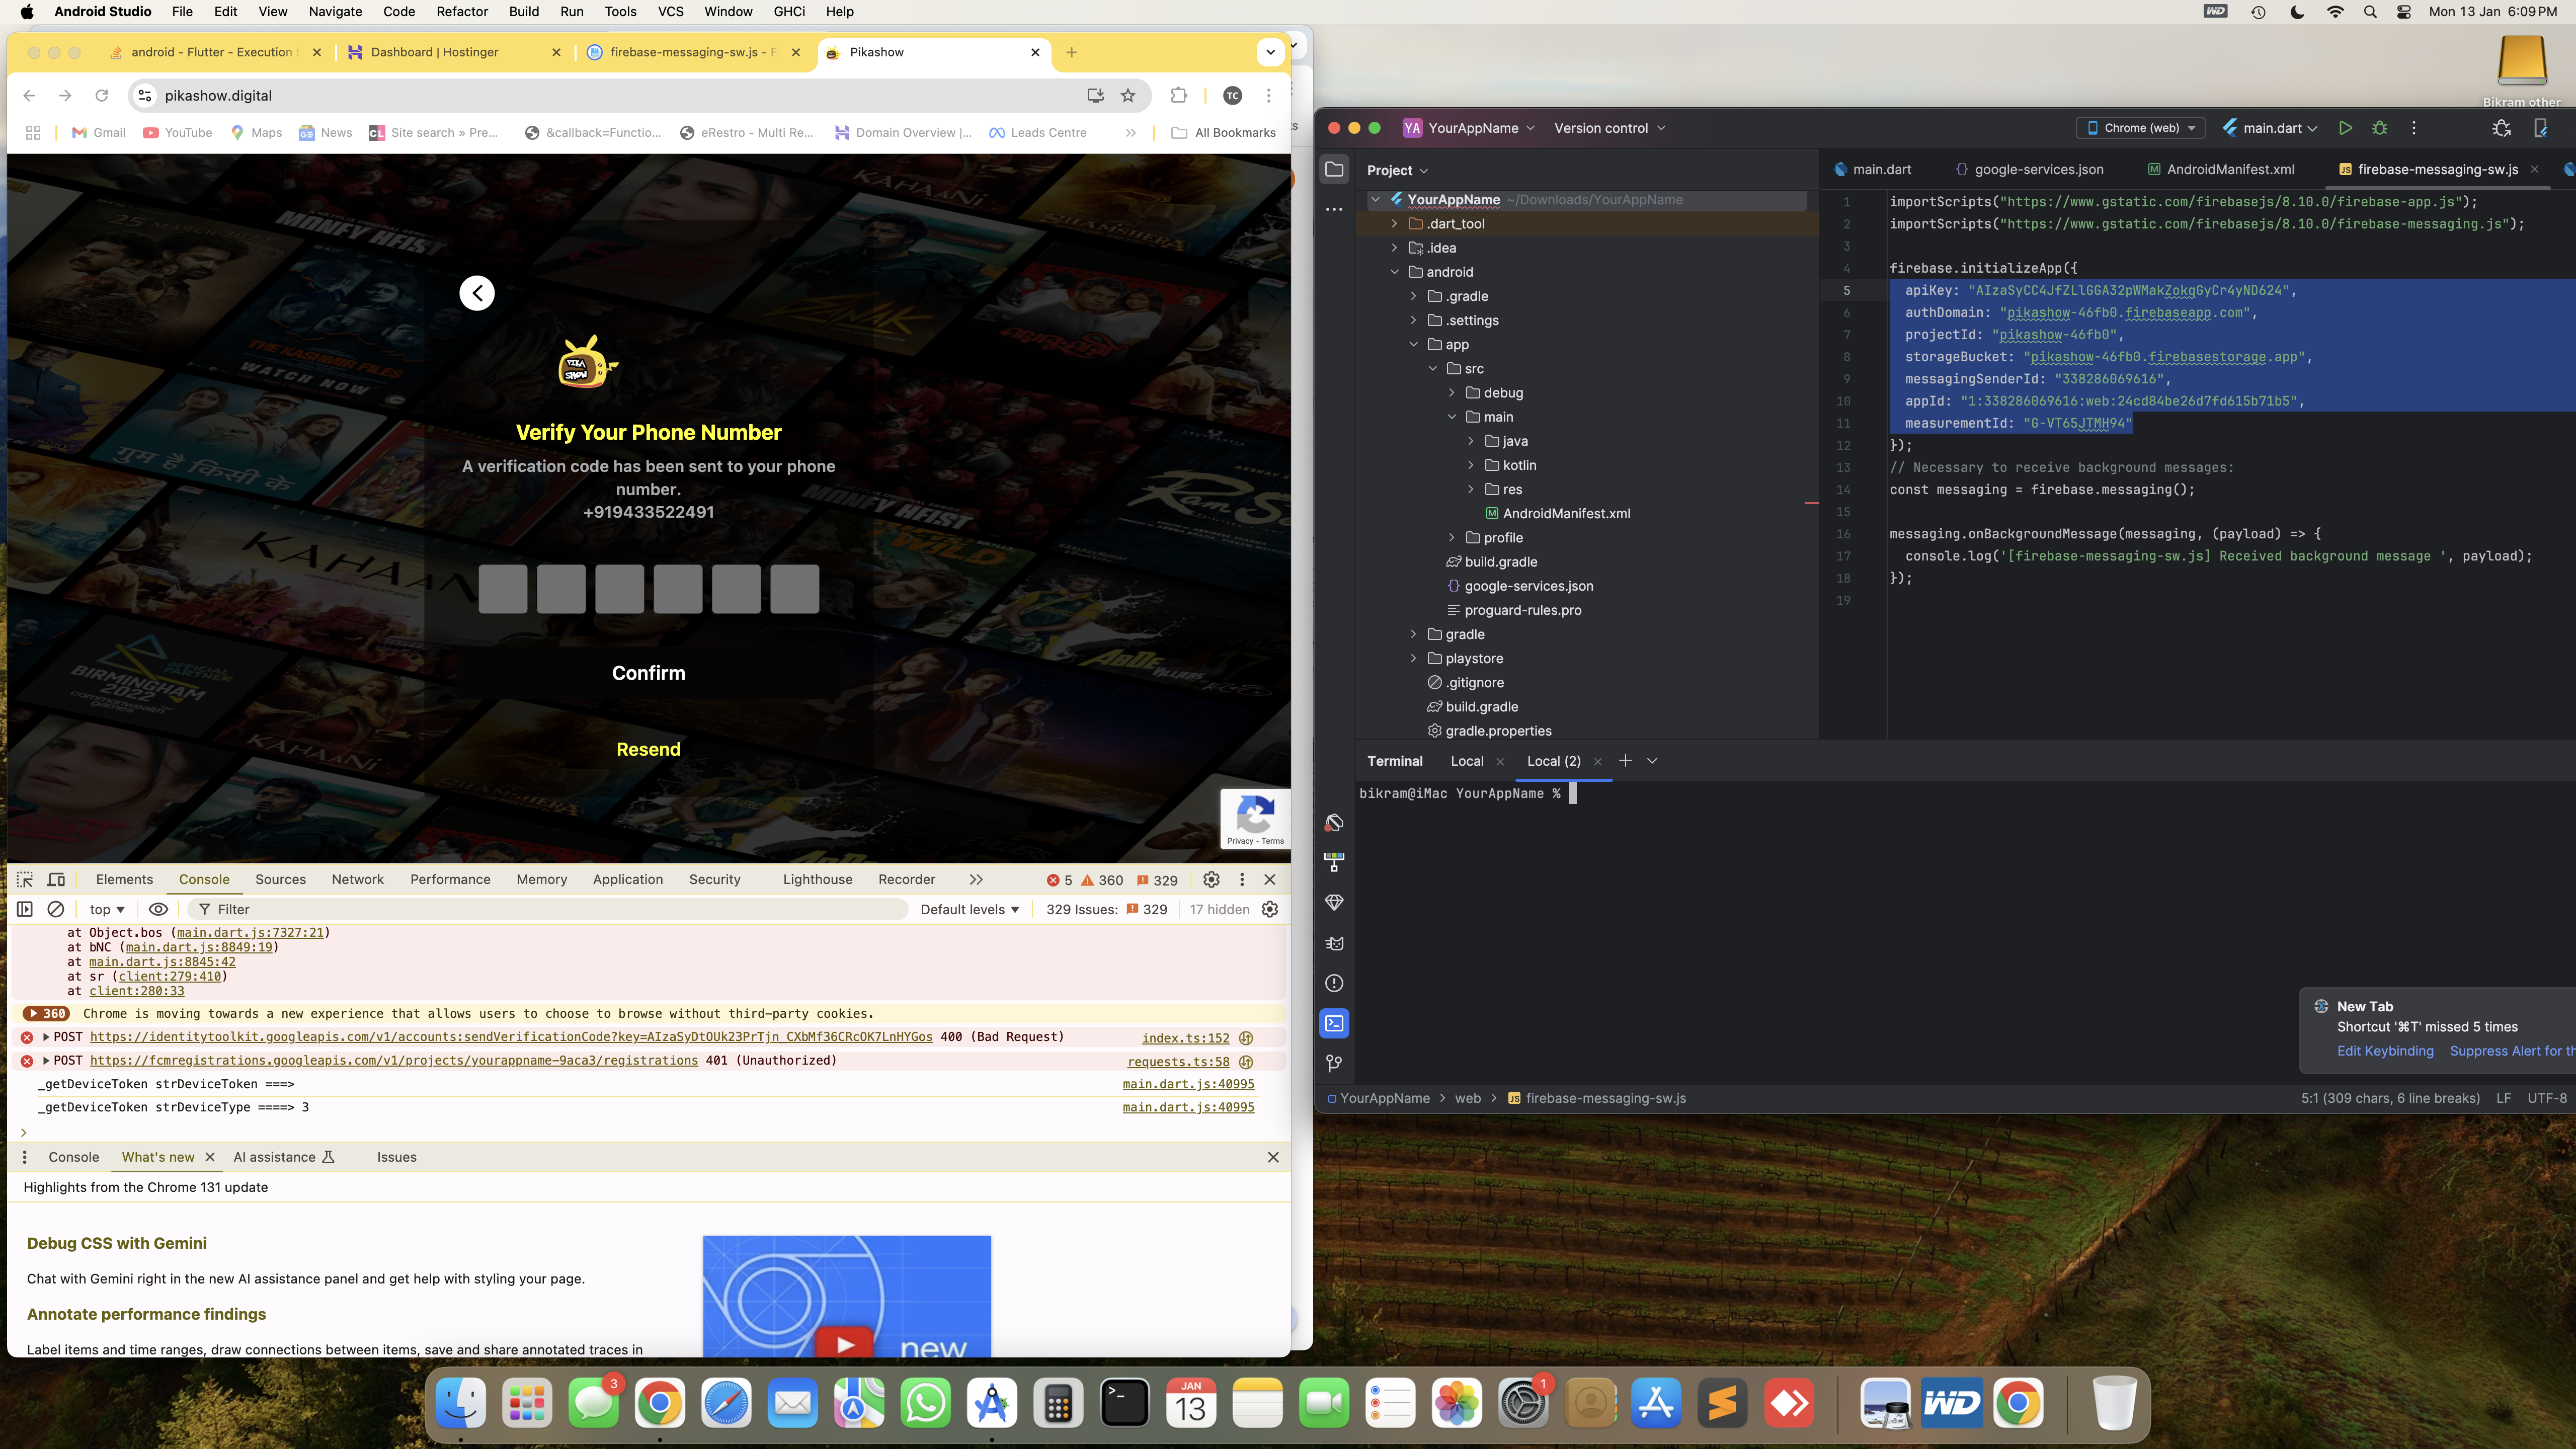Image resolution: width=2576 pixels, height=1449 pixels.
Task: Click the Chrome reload page icon
Action: [101, 95]
